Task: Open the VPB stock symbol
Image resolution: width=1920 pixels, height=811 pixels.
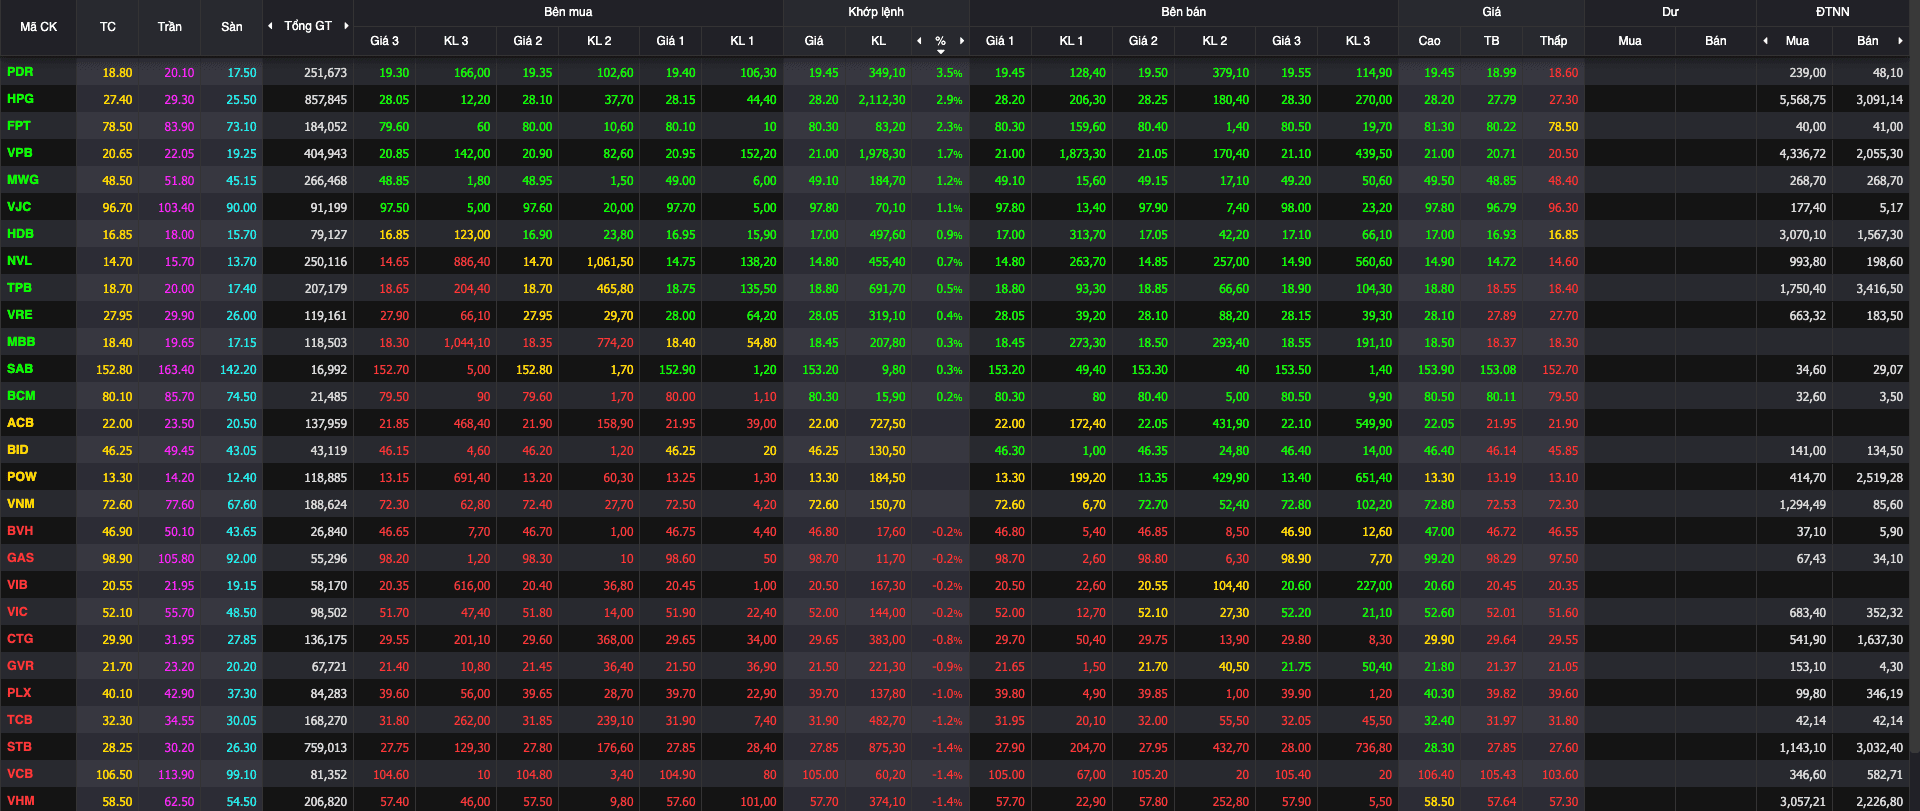Action: point(20,153)
